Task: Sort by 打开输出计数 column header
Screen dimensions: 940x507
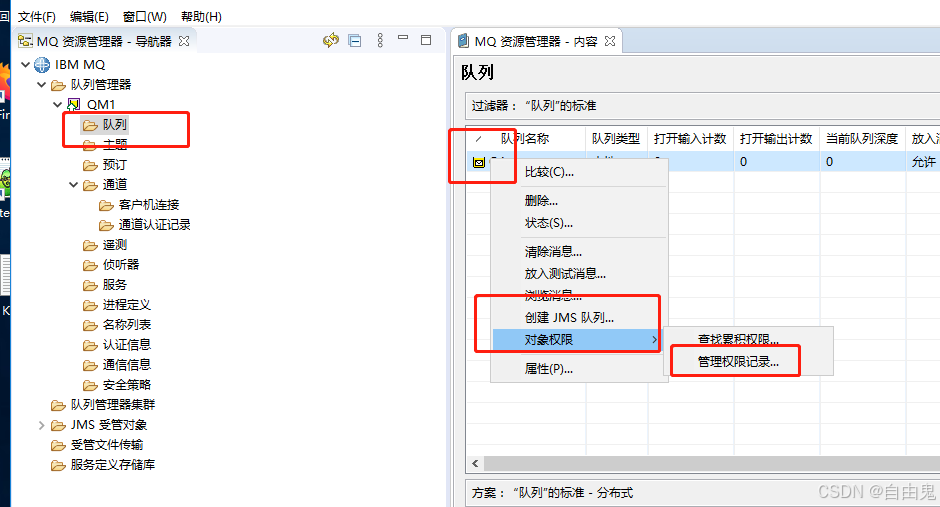Action: click(776, 139)
